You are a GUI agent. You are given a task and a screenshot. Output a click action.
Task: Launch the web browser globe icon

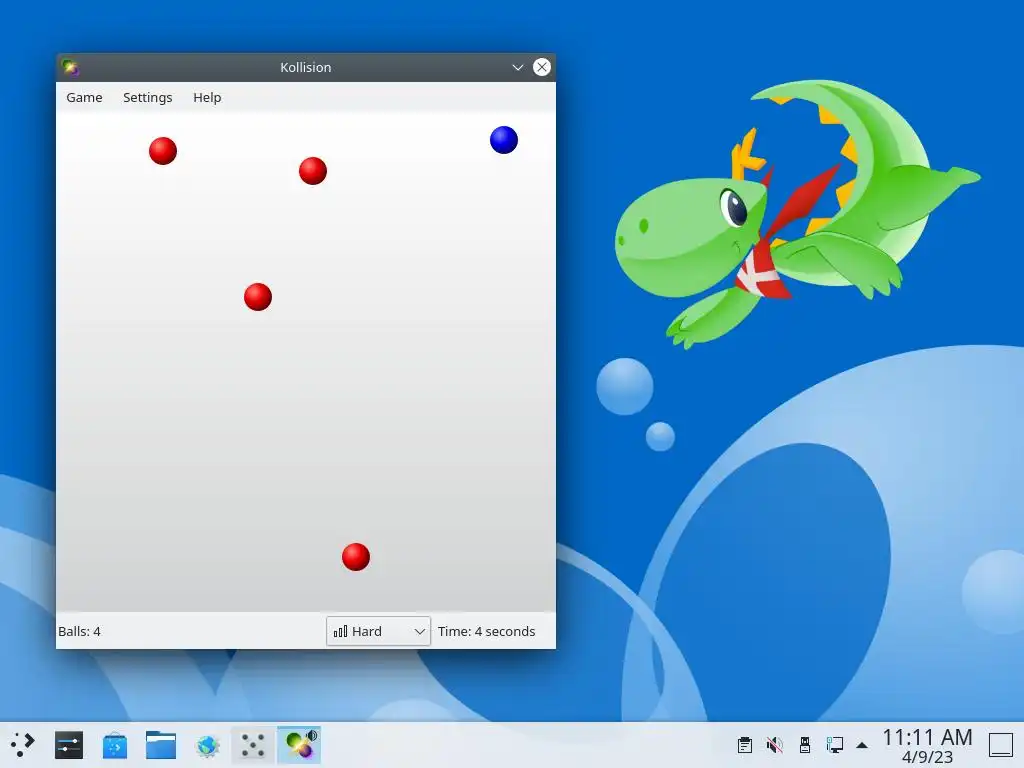coord(207,744)
